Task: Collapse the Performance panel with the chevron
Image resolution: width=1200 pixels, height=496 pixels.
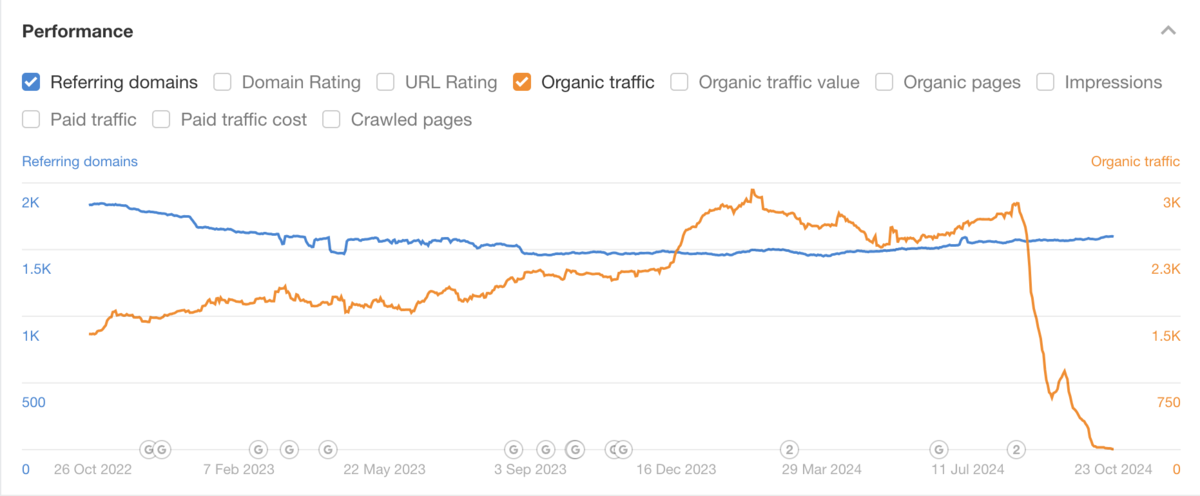Action: 1167,31
